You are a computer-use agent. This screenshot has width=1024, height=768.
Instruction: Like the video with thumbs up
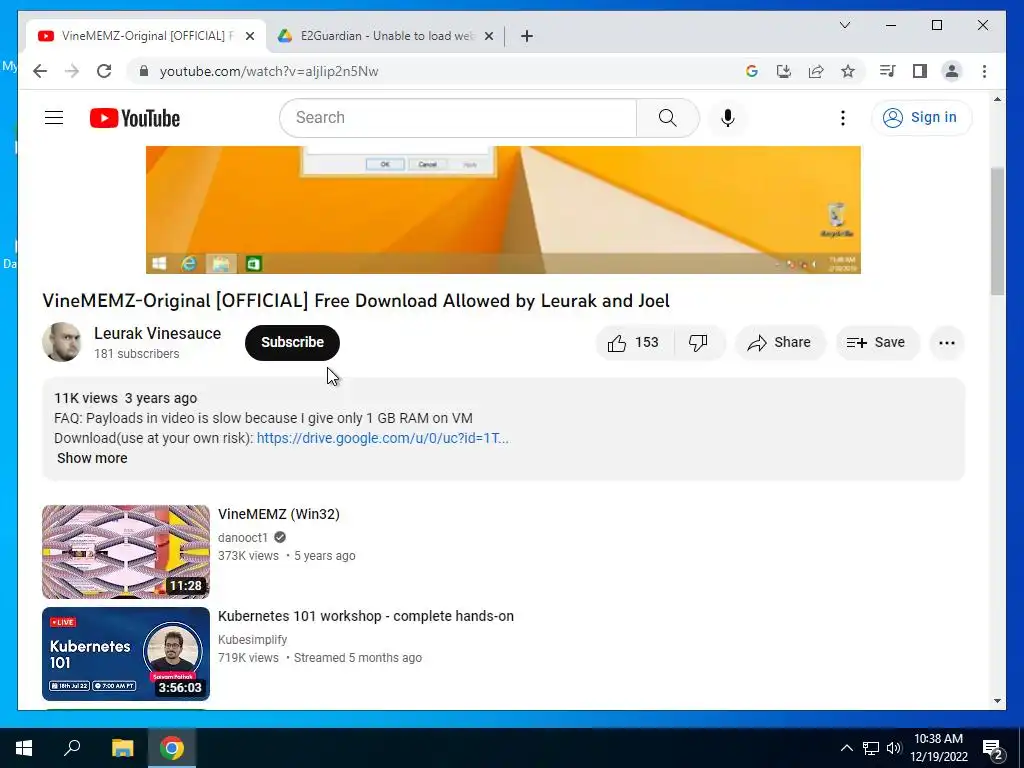click(633, 342)
